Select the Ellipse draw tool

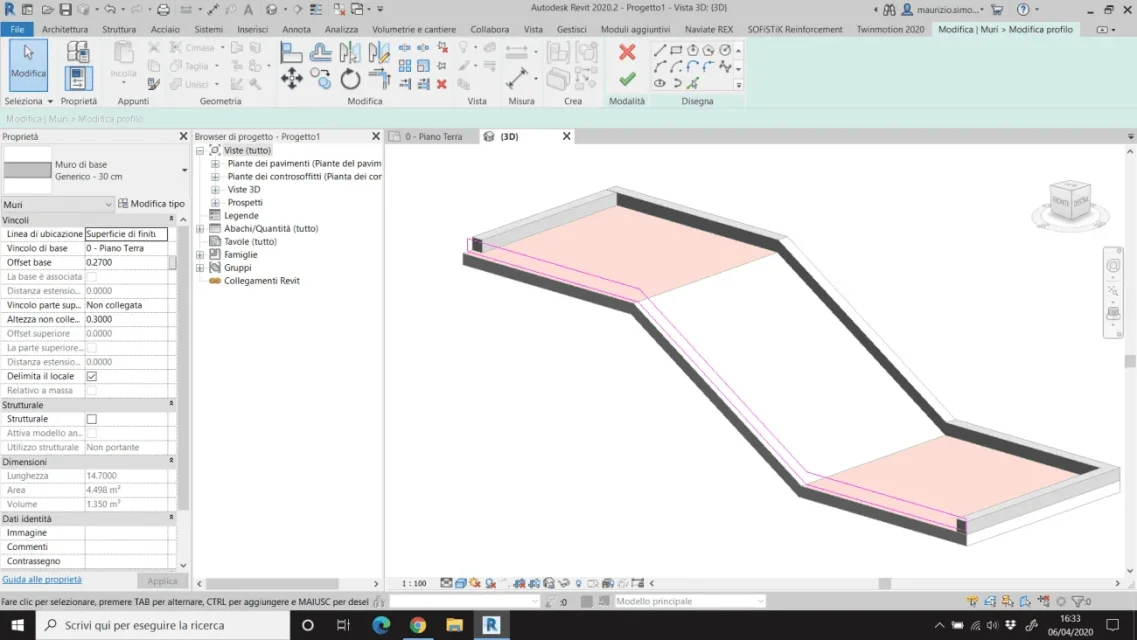659,83
